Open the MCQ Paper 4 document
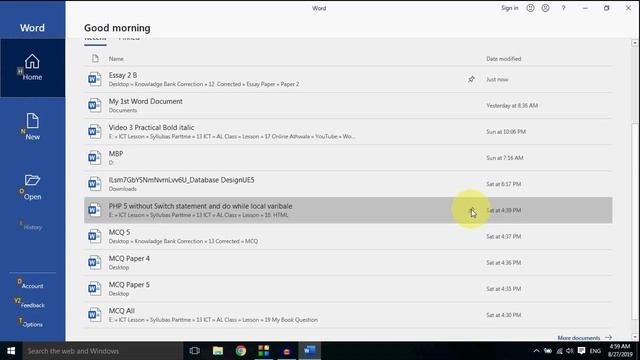The height and width of the screenshot is (360, 640). pos(348,262)
